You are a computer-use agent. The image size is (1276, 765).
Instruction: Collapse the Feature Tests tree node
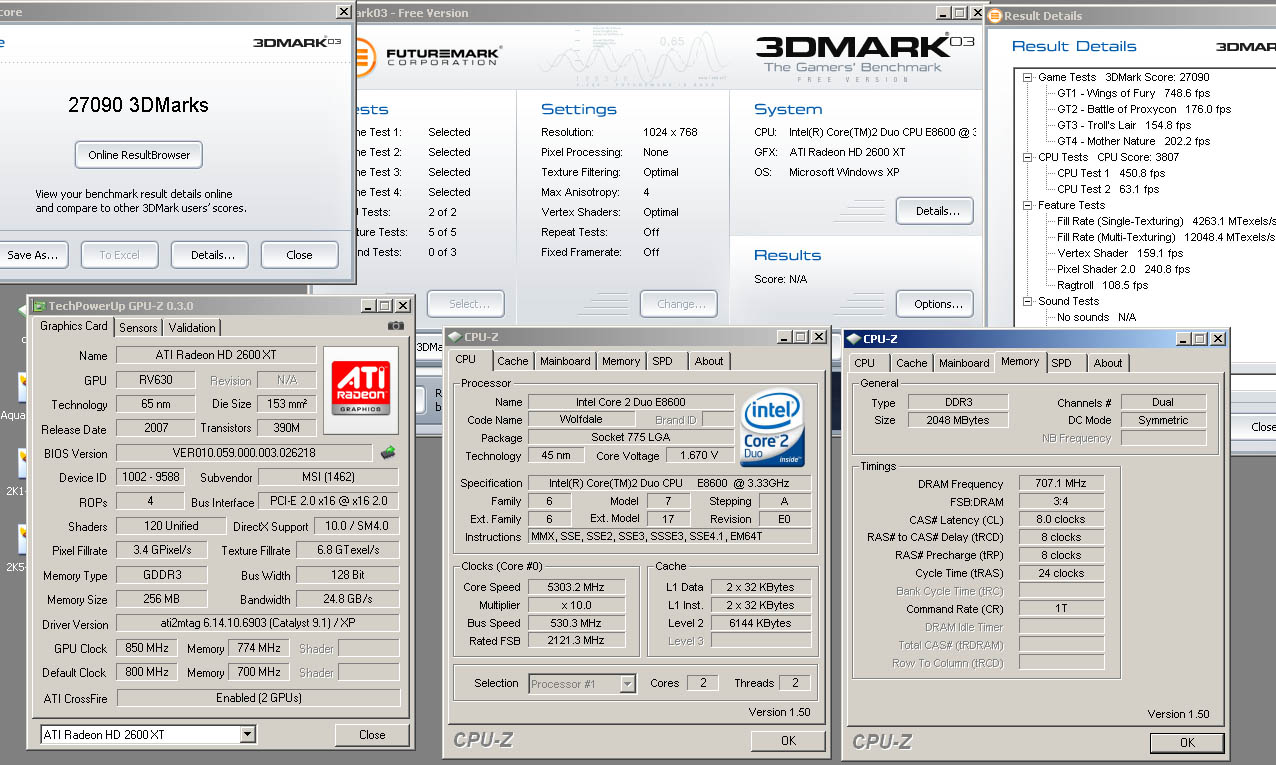click(1028, 205)
